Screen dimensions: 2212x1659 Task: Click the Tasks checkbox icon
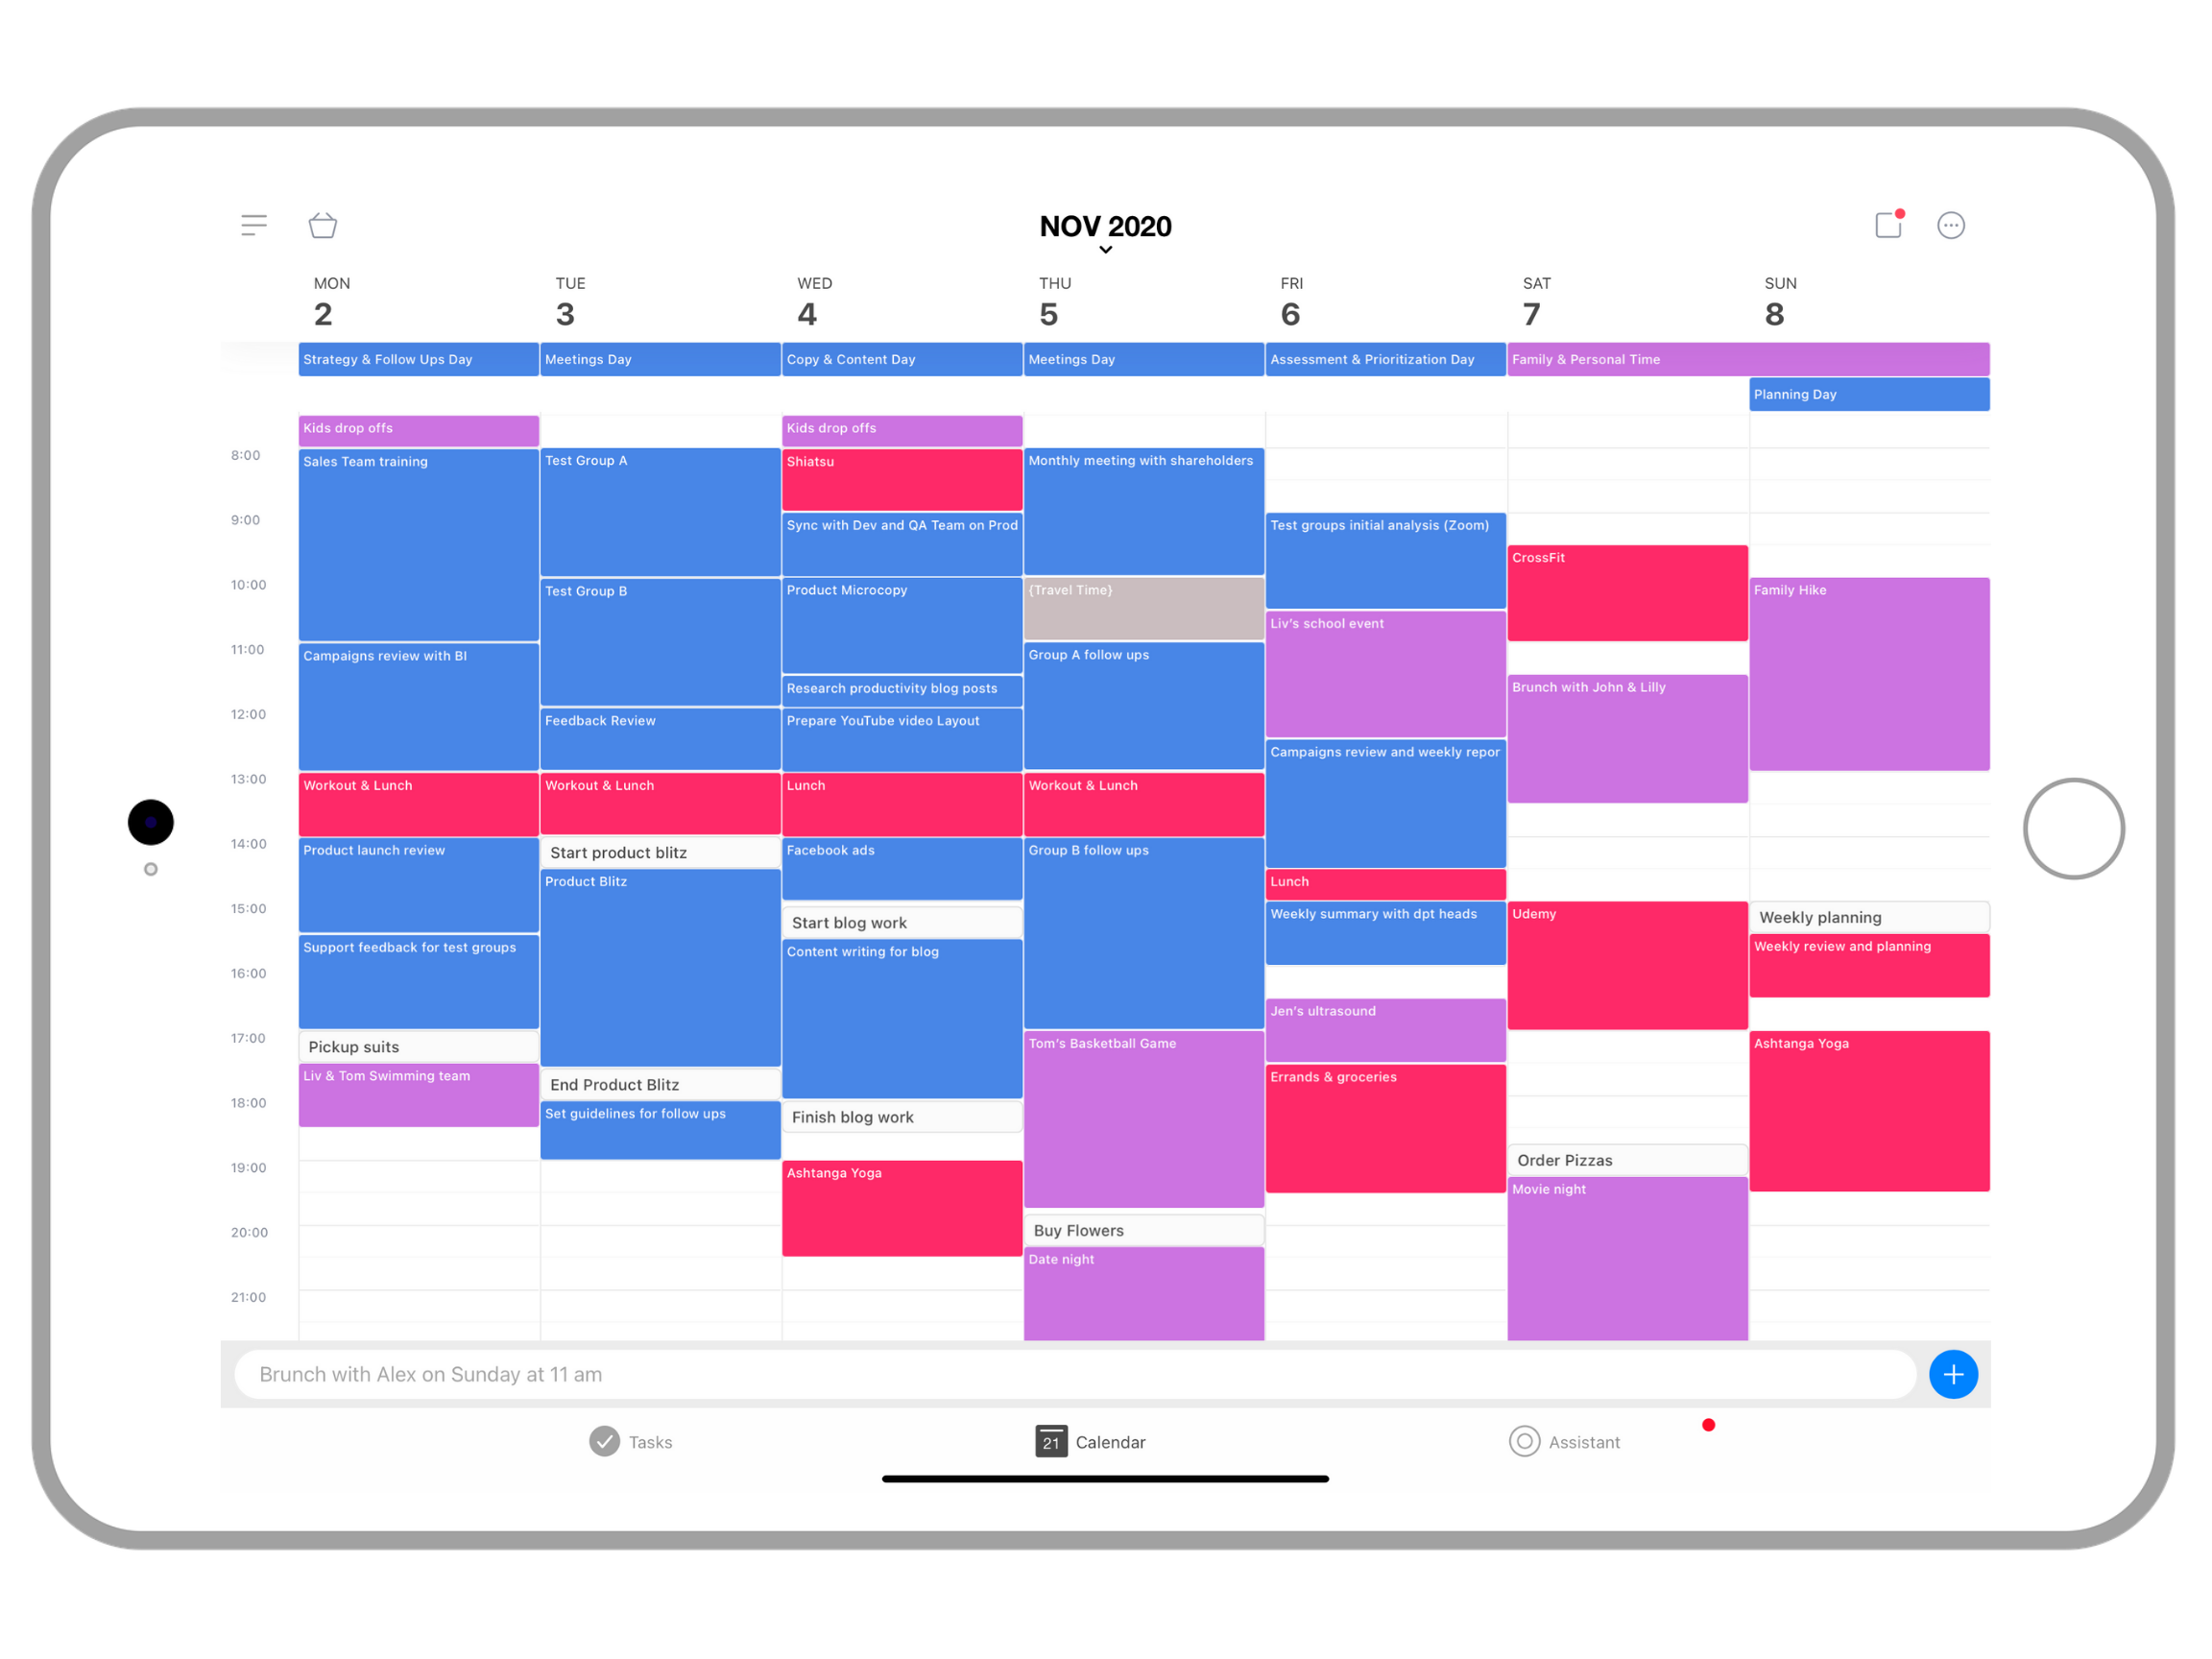pos(603,1443)
